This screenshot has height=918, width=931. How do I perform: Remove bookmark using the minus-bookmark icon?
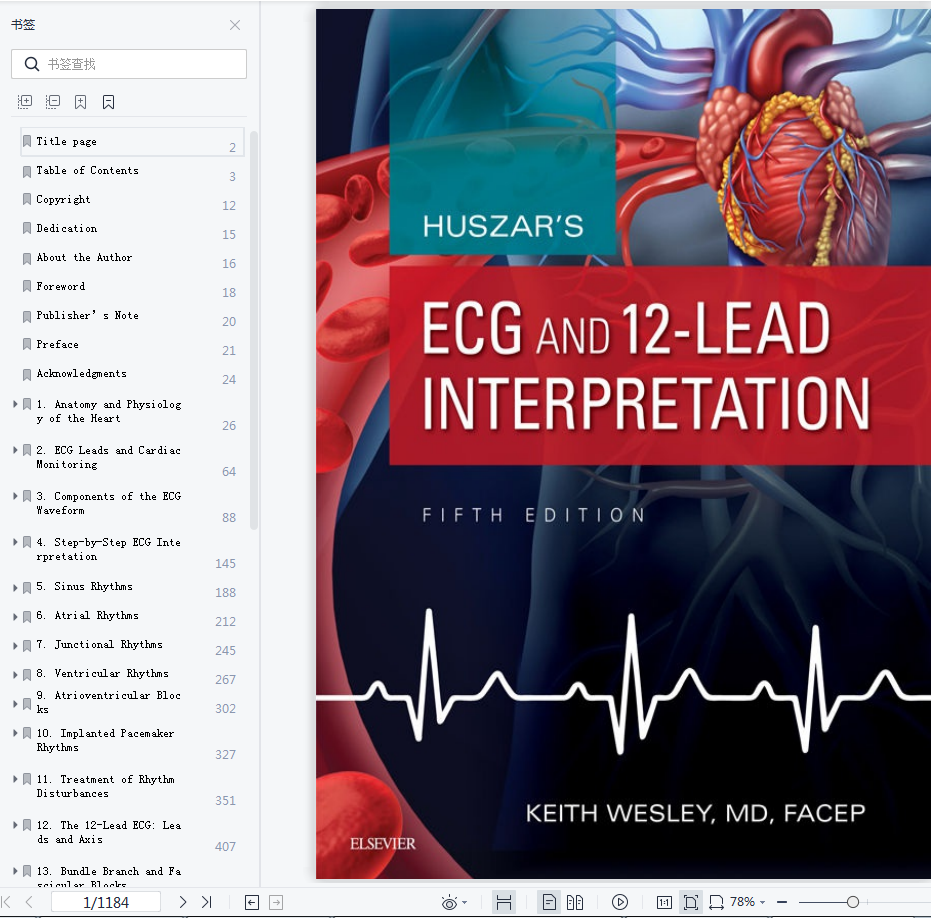109,102
